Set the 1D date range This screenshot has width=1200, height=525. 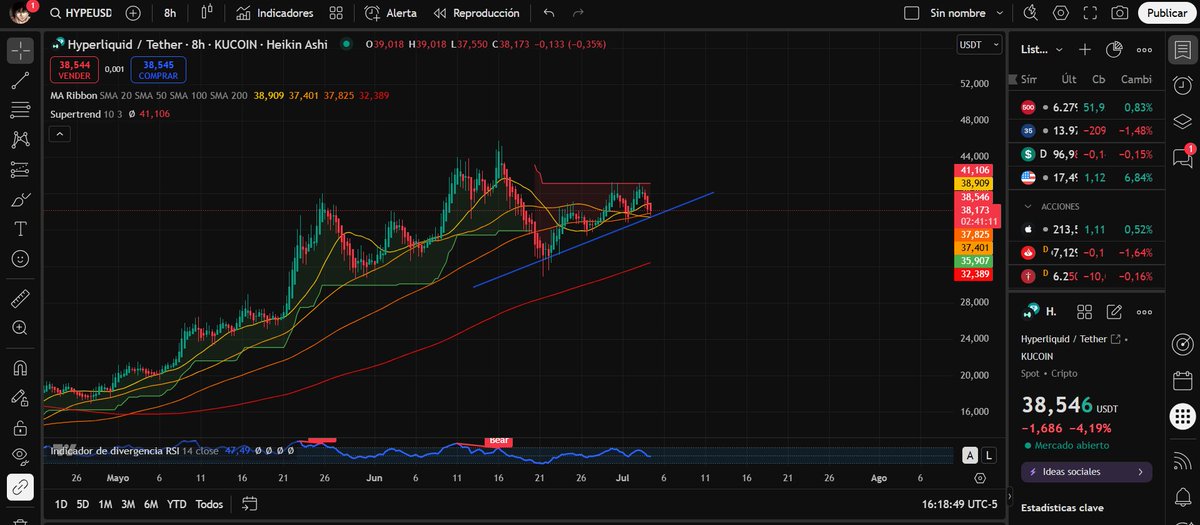61,504
